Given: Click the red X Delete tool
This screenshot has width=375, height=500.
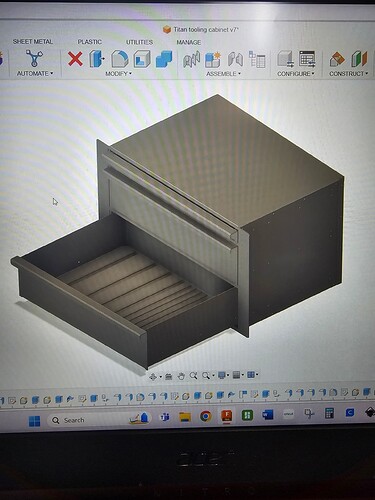Looking at the screenshot, I should click(75, 59).
